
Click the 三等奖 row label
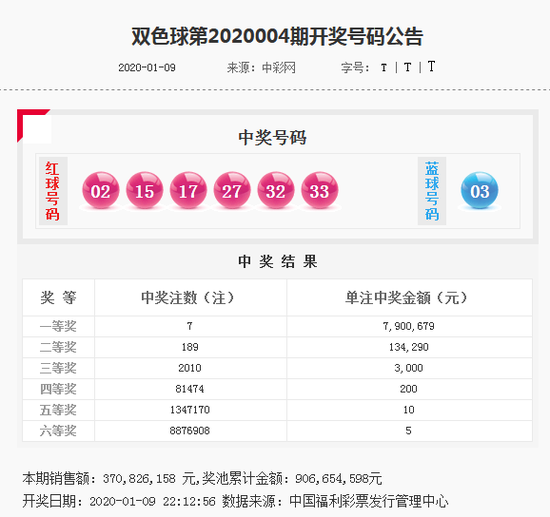(x=58, y=368)
